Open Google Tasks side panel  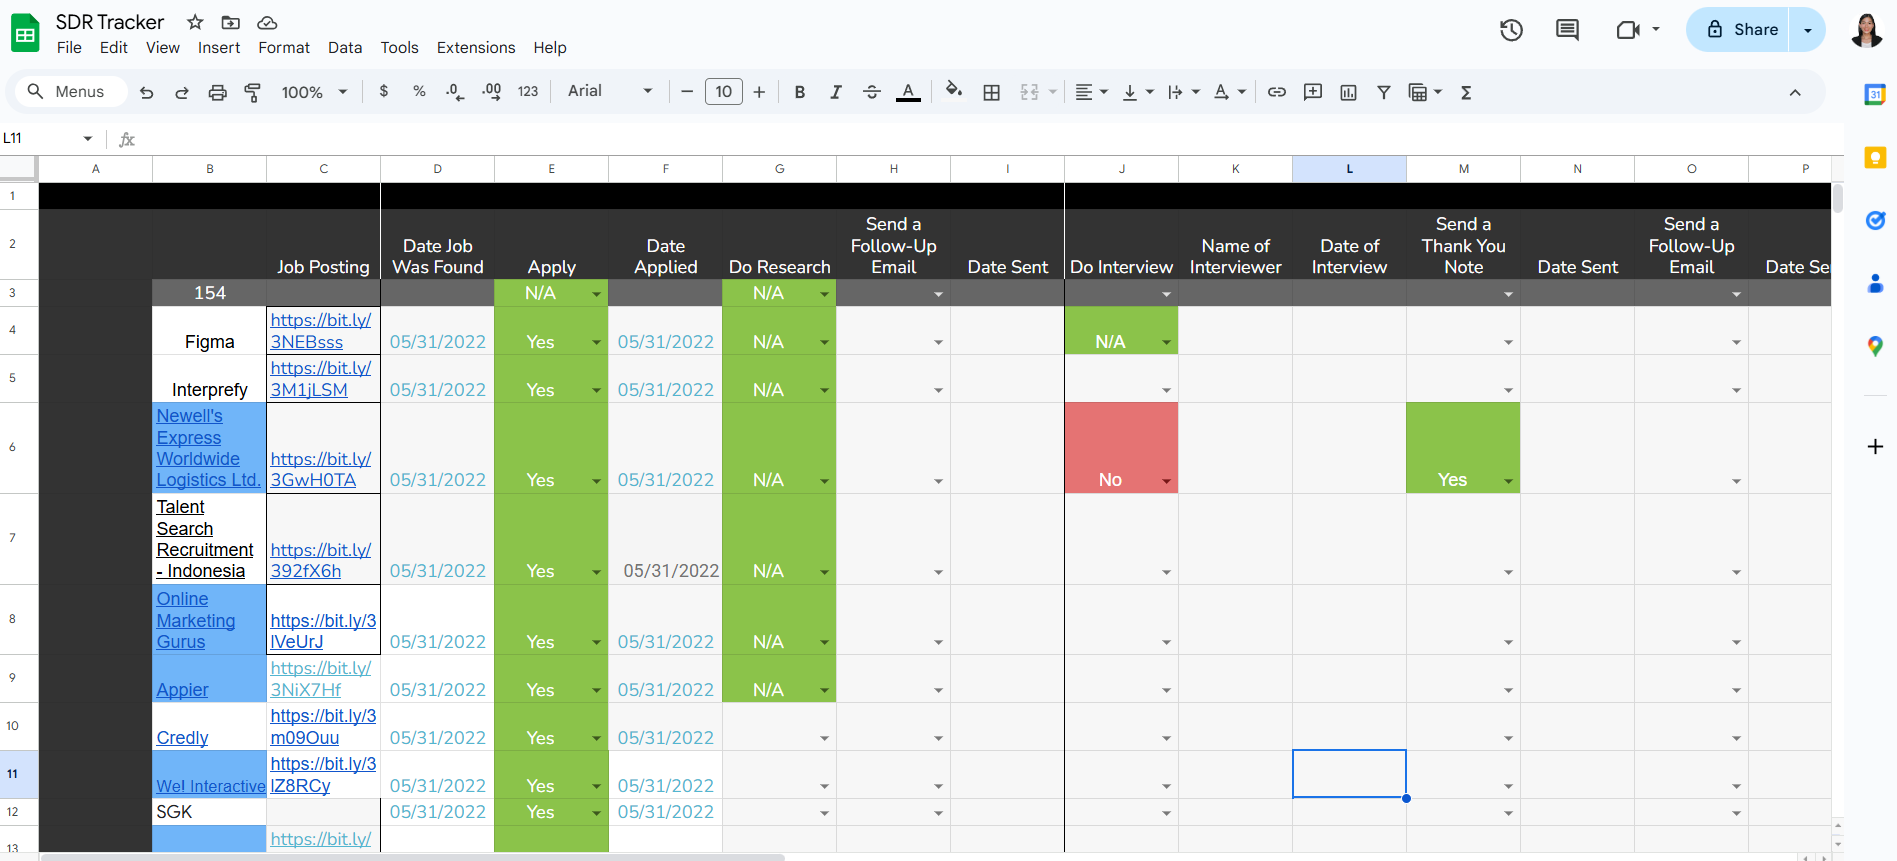(x=1875, y=220)
